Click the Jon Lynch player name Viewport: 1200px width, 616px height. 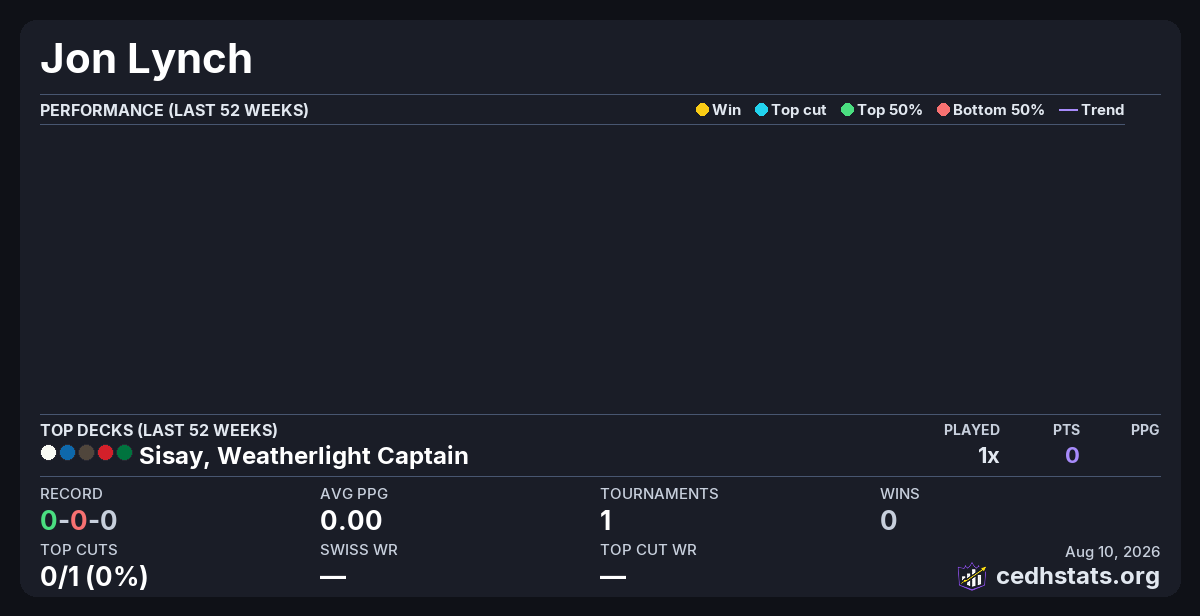(146, 59)
